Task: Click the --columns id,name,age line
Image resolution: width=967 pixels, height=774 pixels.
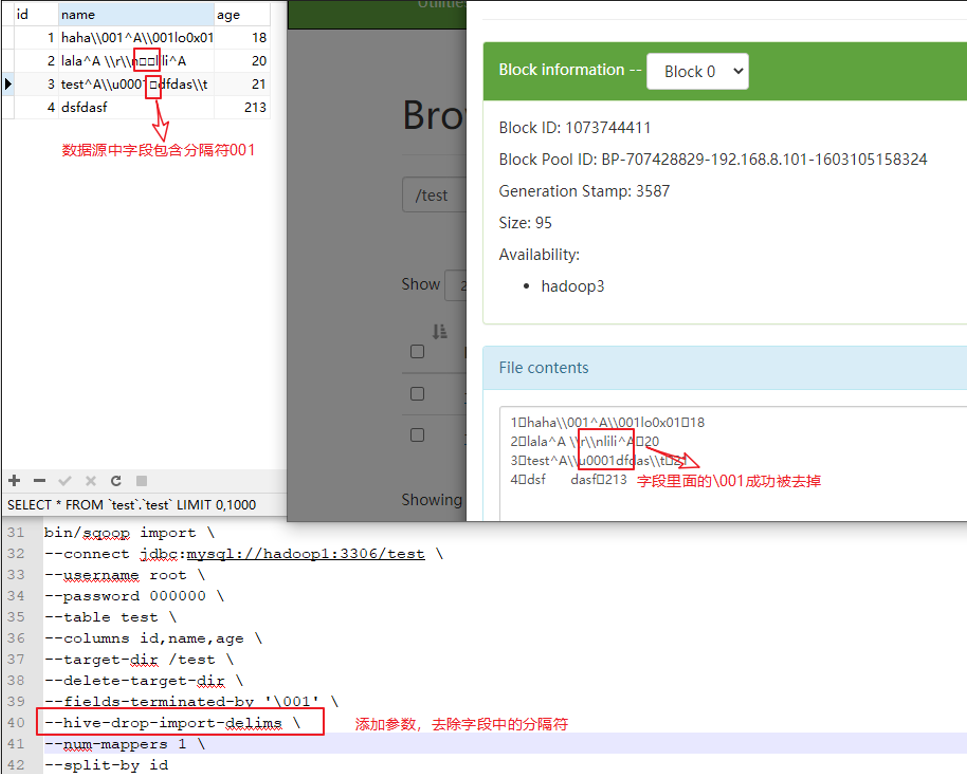Action: pos(153,638)
